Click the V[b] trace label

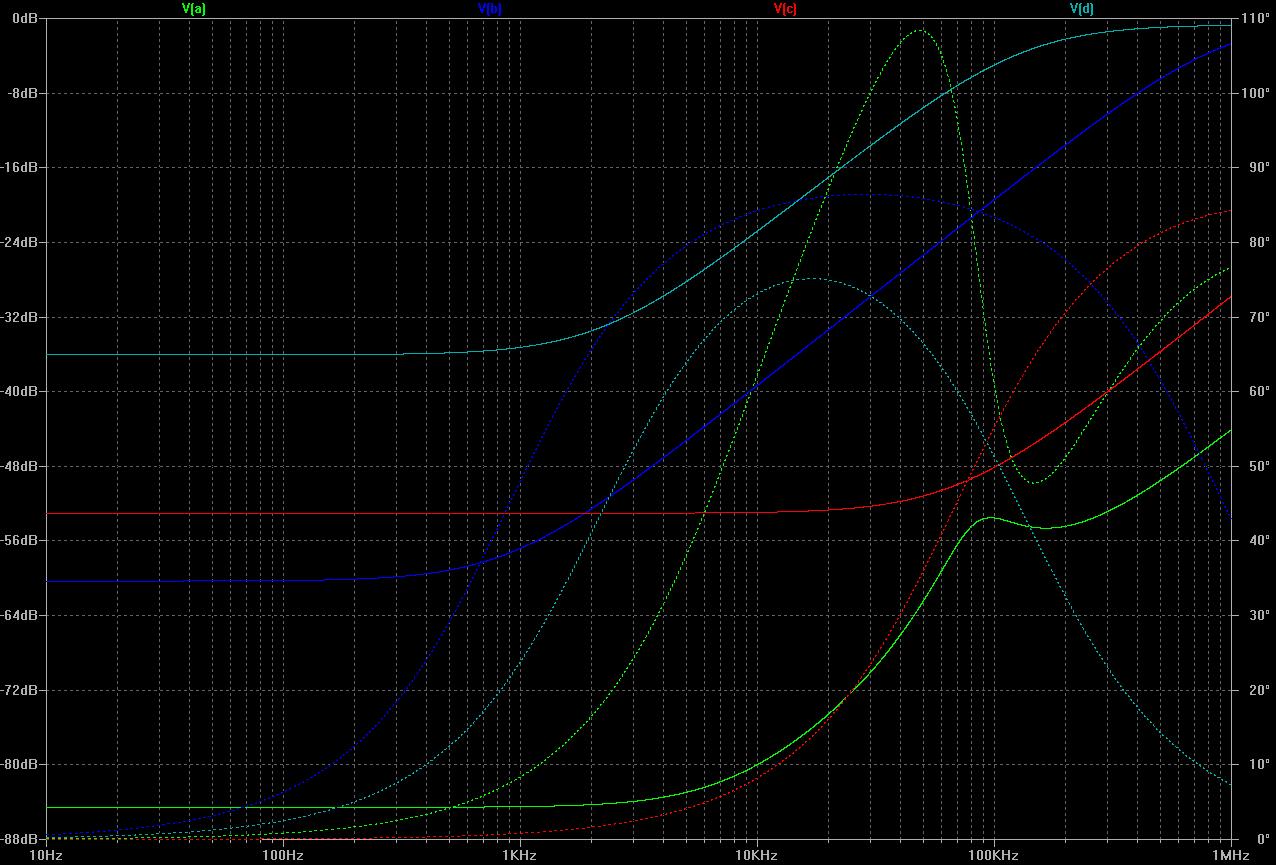[x=490, y=8]
